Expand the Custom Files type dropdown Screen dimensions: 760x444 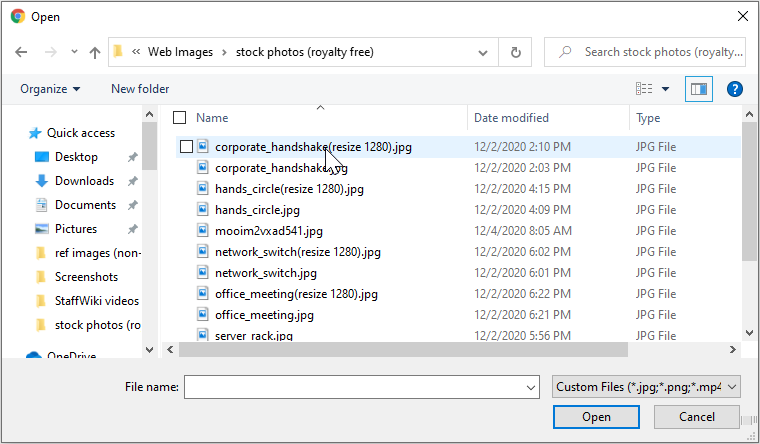pos(645,386)
